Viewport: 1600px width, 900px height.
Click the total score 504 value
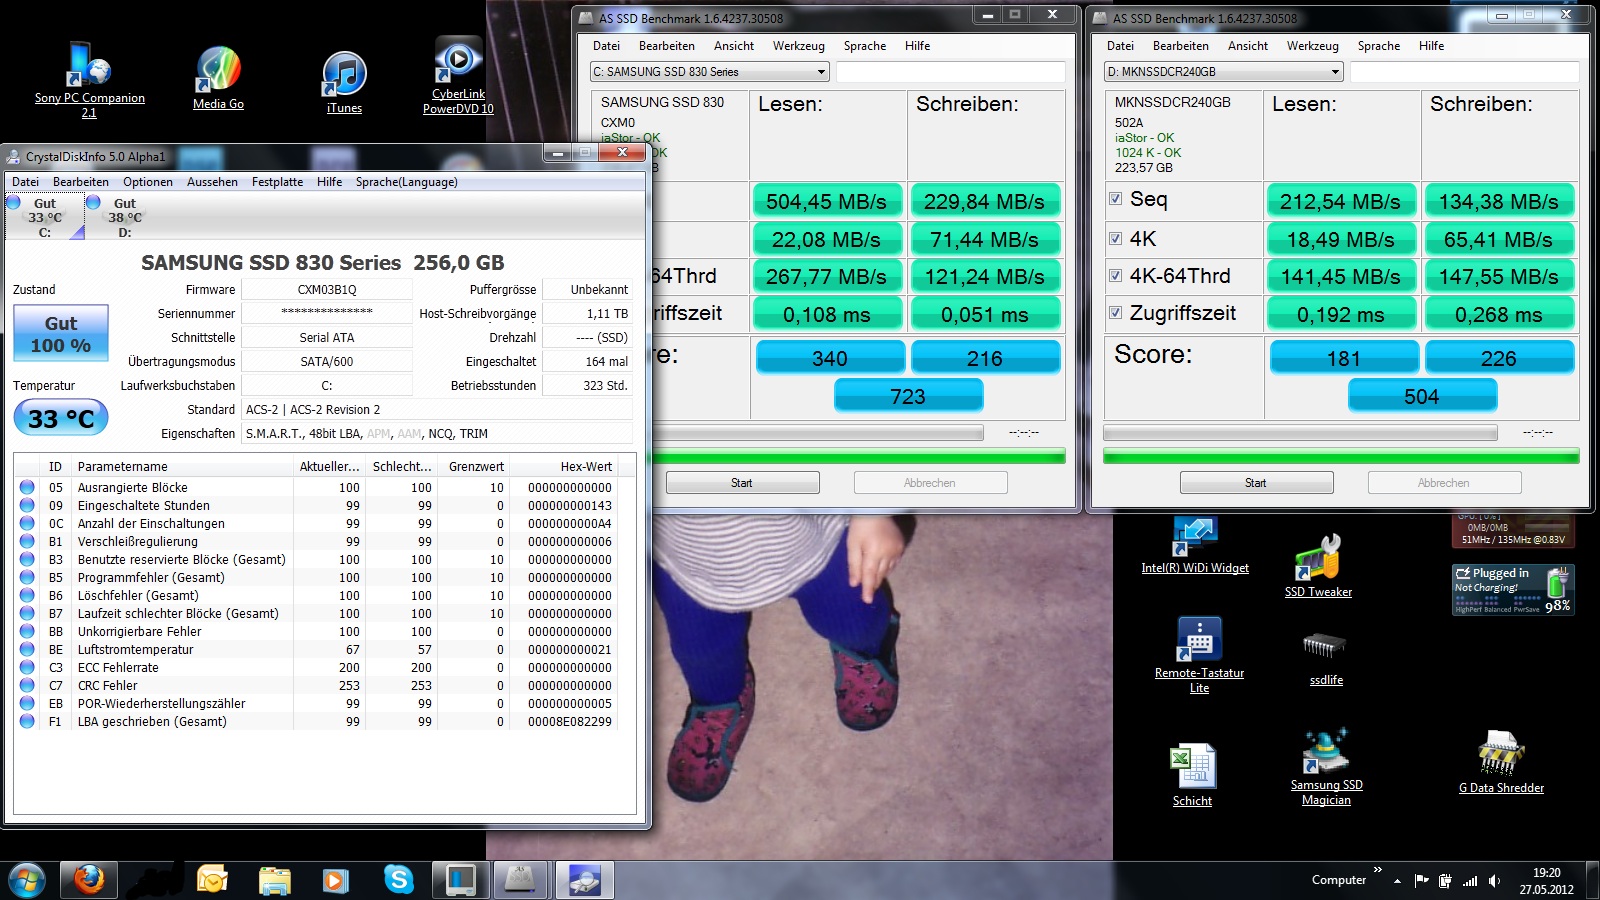click(1421, 396)
